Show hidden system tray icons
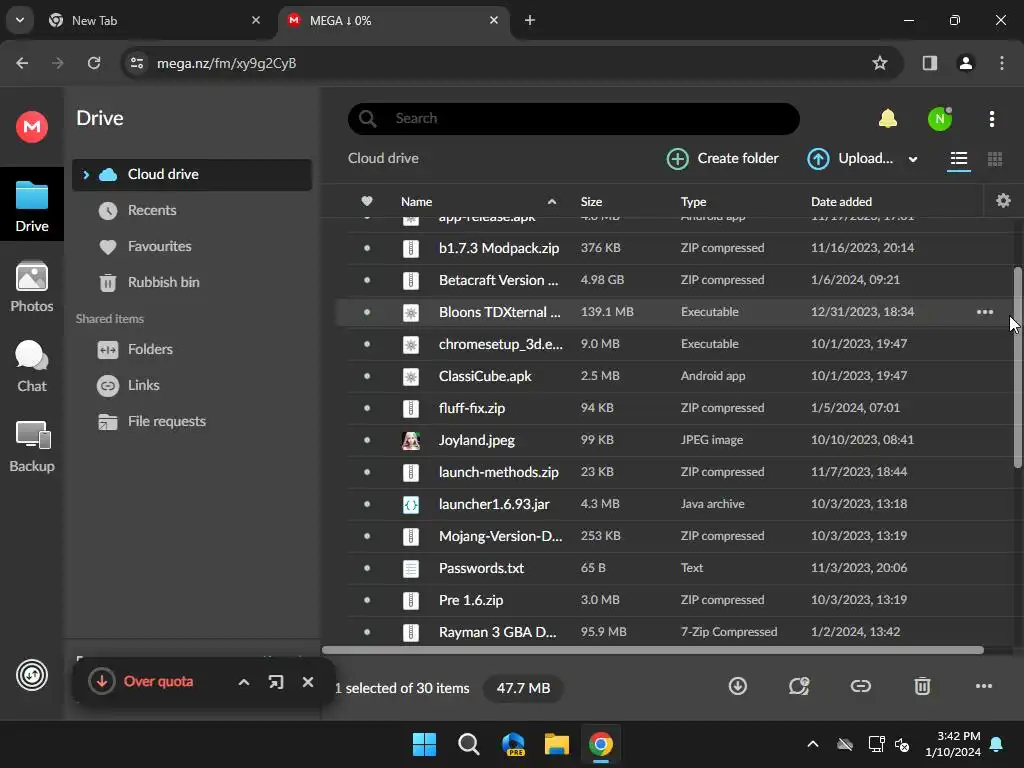This screenshot has height=768, width=1024. pos(812,744)
